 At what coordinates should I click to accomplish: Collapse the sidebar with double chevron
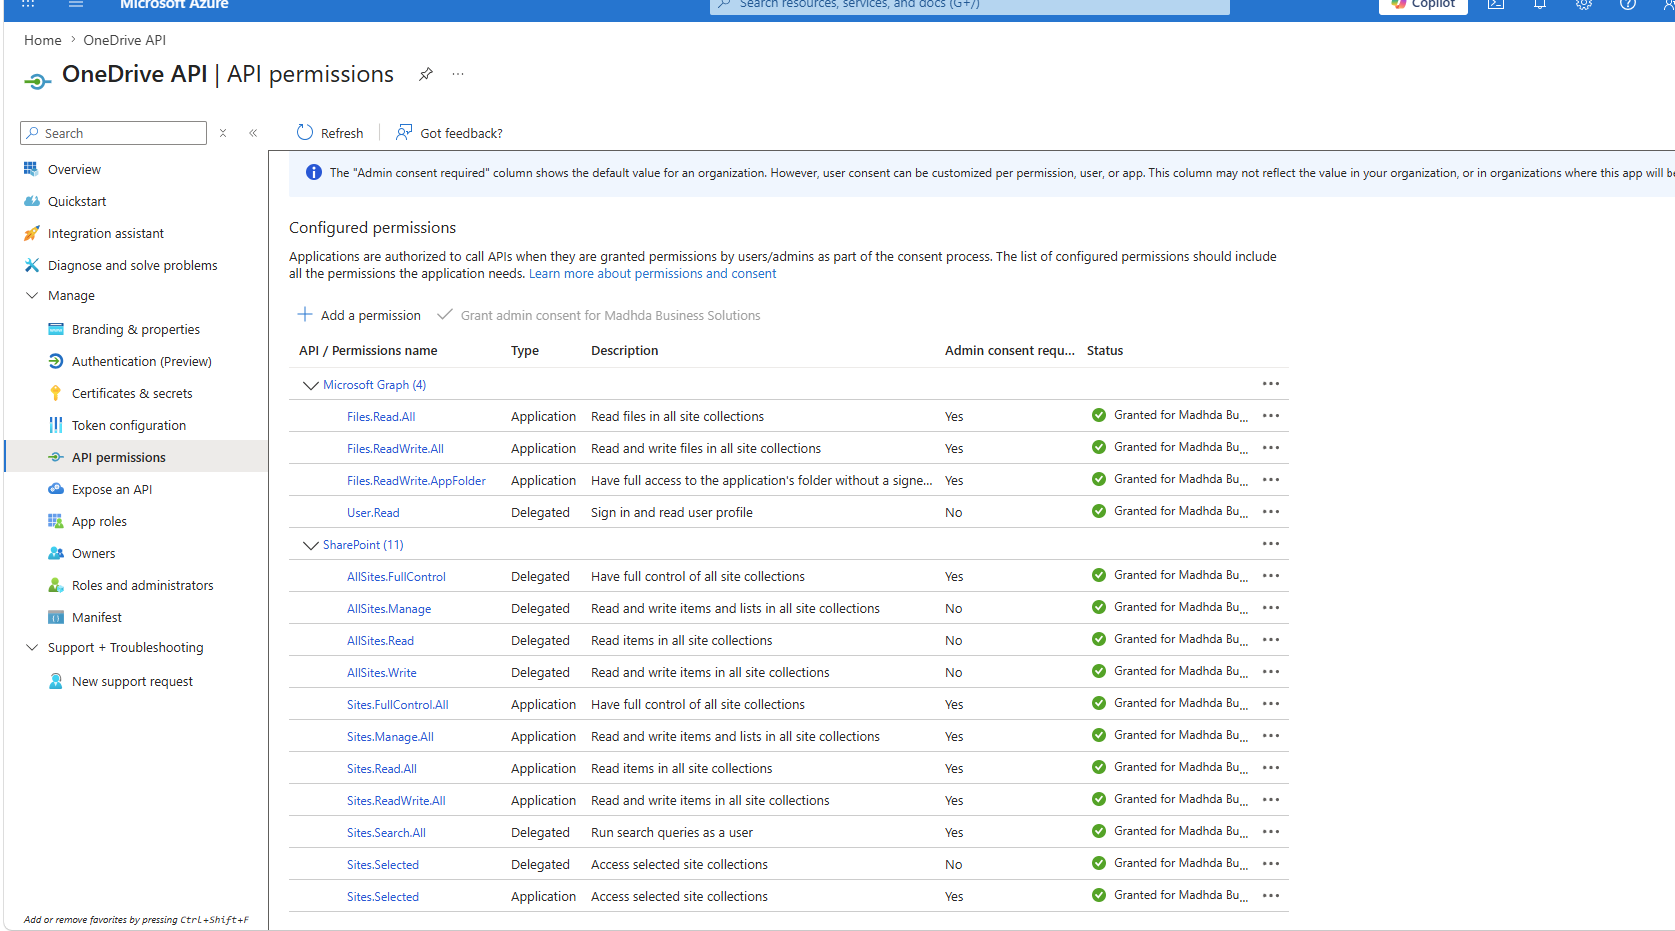[x=253, y=133]
